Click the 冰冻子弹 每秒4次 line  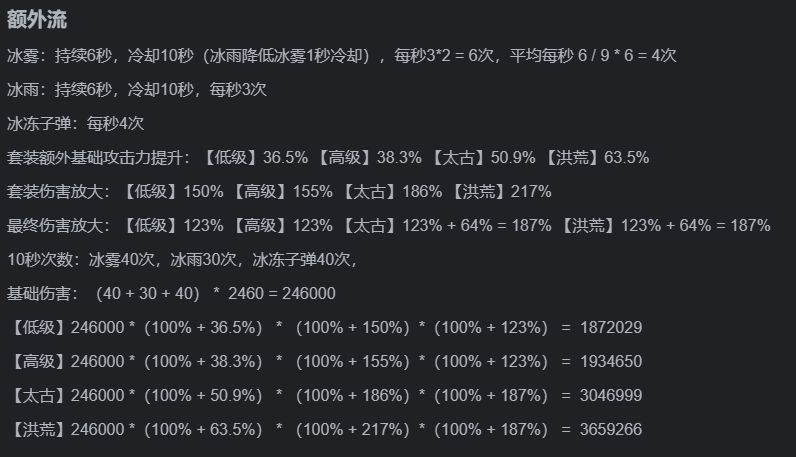click(76, 124)
